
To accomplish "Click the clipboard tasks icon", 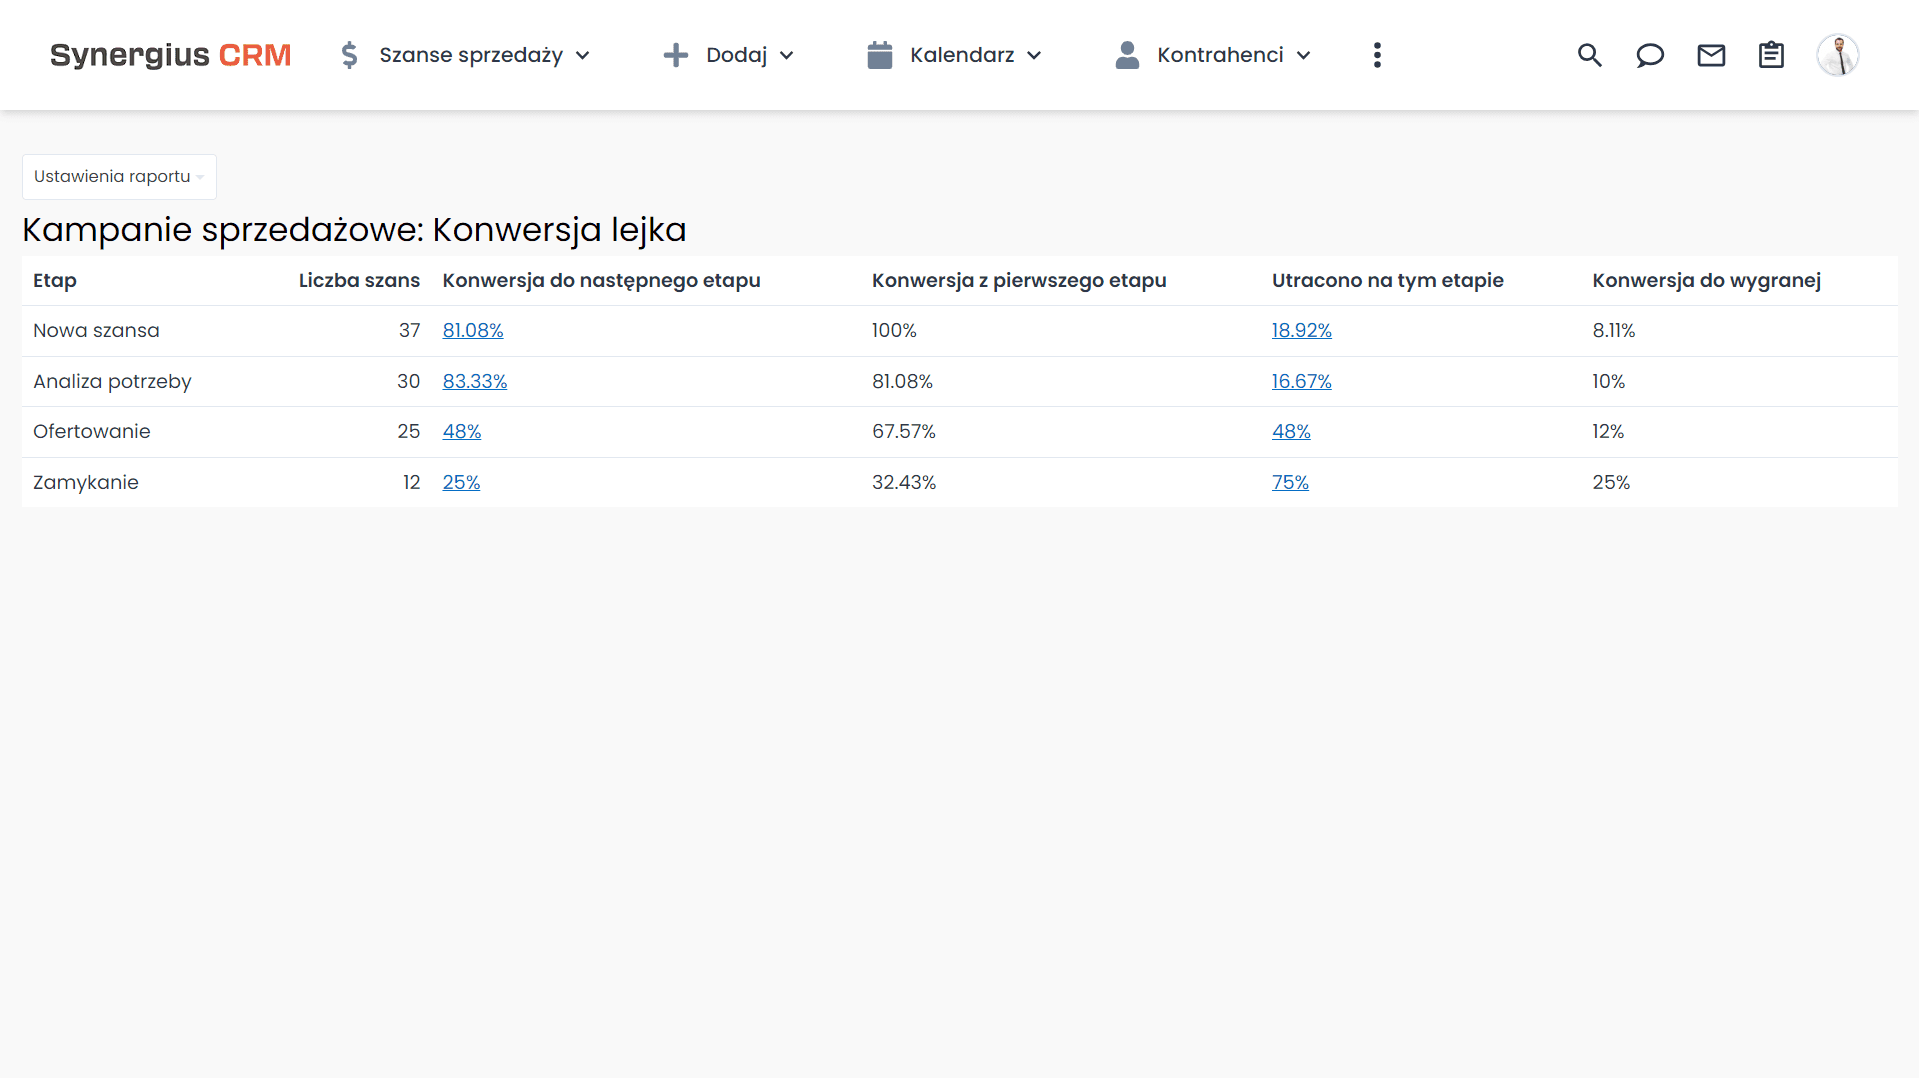I will point(1771,55).
